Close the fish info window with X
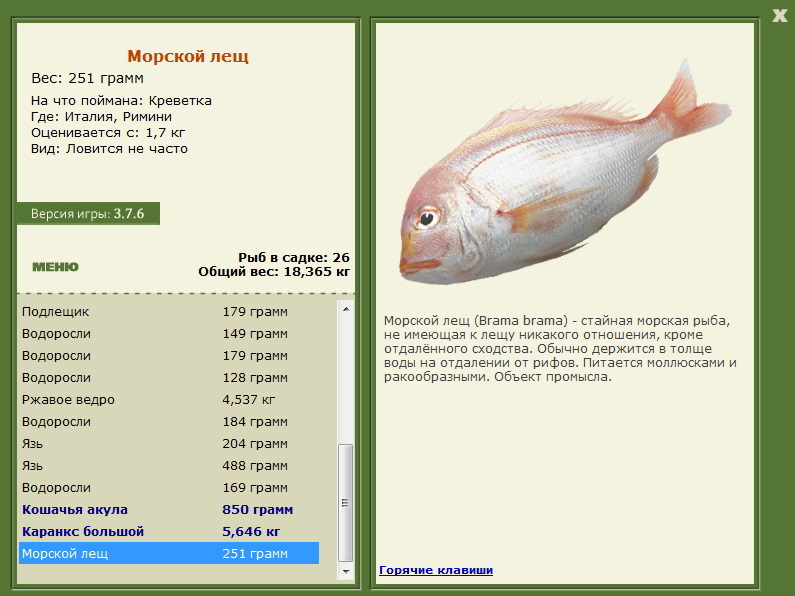 (779, 16)
